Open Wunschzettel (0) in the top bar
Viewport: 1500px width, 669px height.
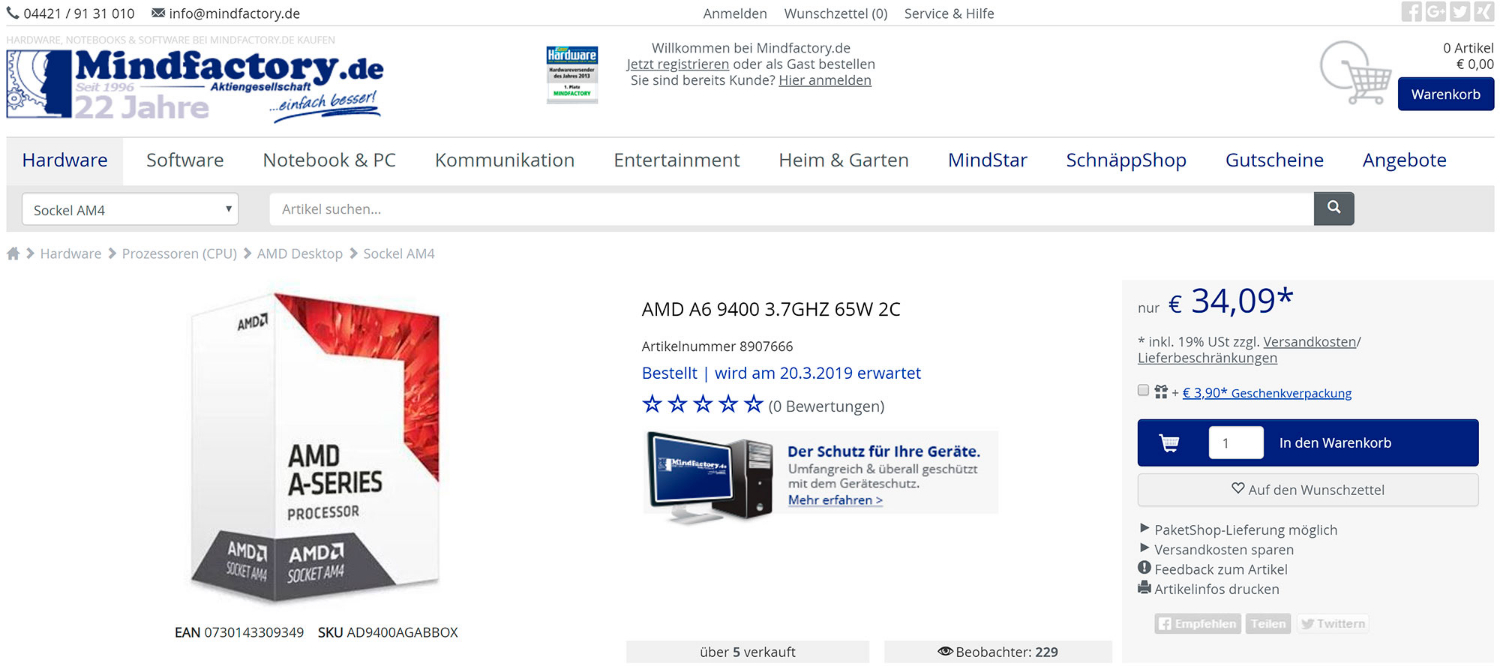pyautogui.click(x=836, y=13)
